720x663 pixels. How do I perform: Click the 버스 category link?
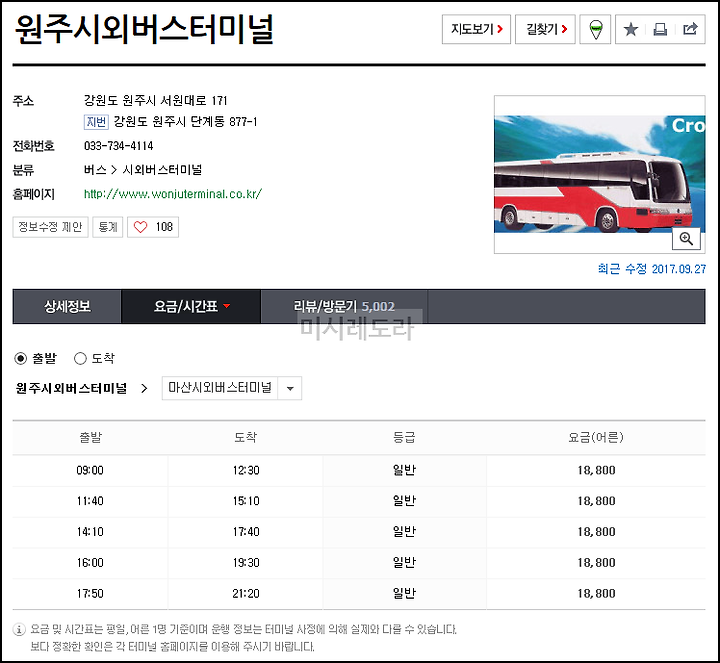click(95, 170)
